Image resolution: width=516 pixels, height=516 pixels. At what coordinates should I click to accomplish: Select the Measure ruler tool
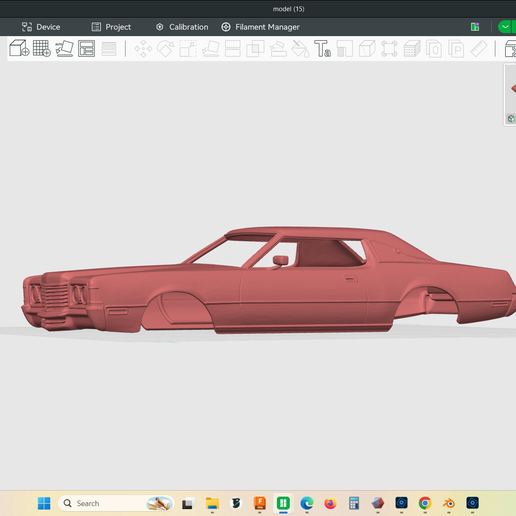pyautogui.click(x=479, y=49)
